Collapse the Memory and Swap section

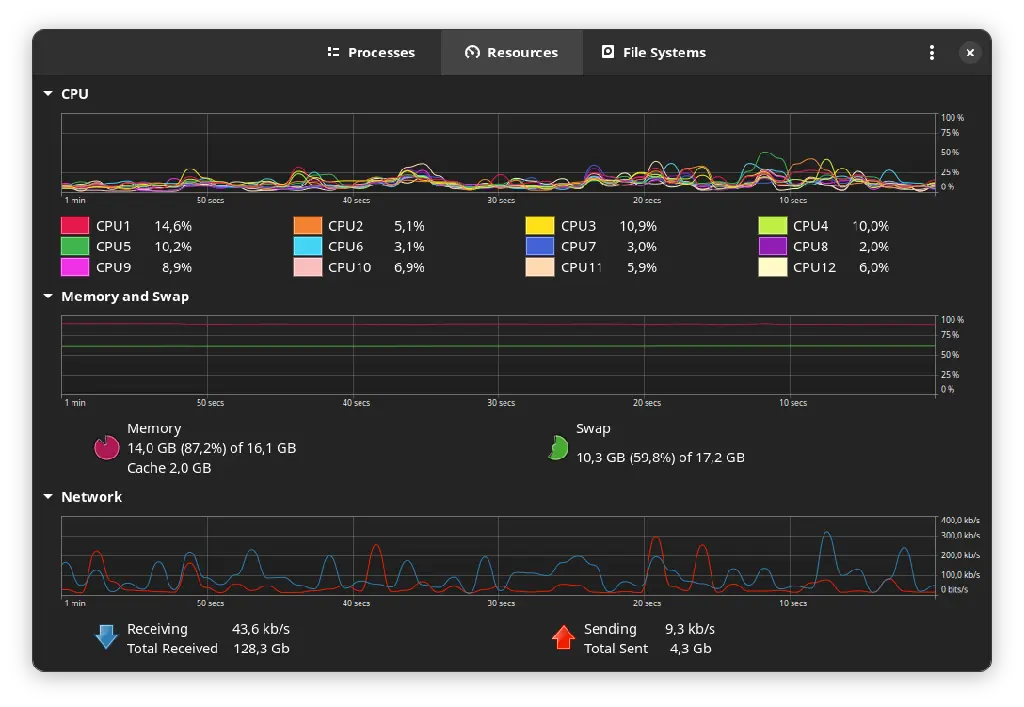click(x=48, y=297)
